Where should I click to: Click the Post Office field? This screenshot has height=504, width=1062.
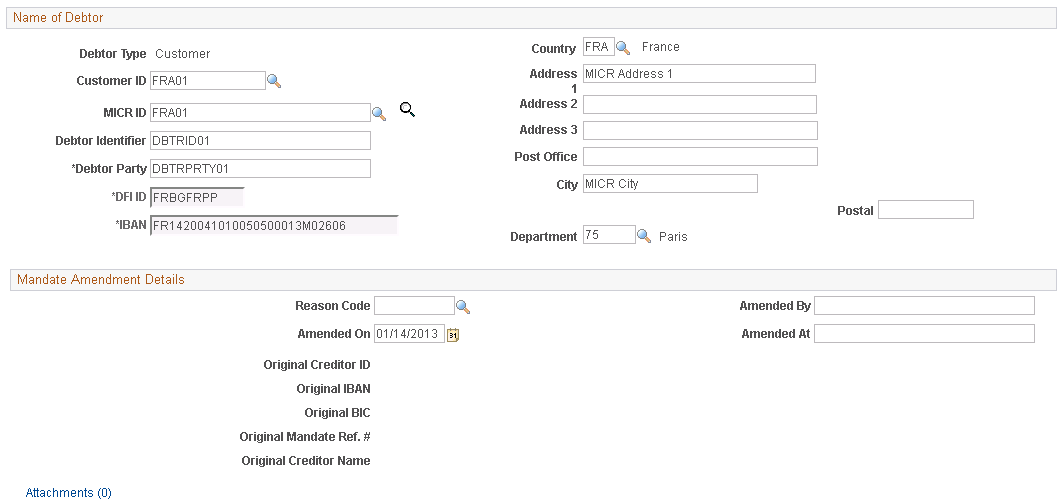pos(700,156)
